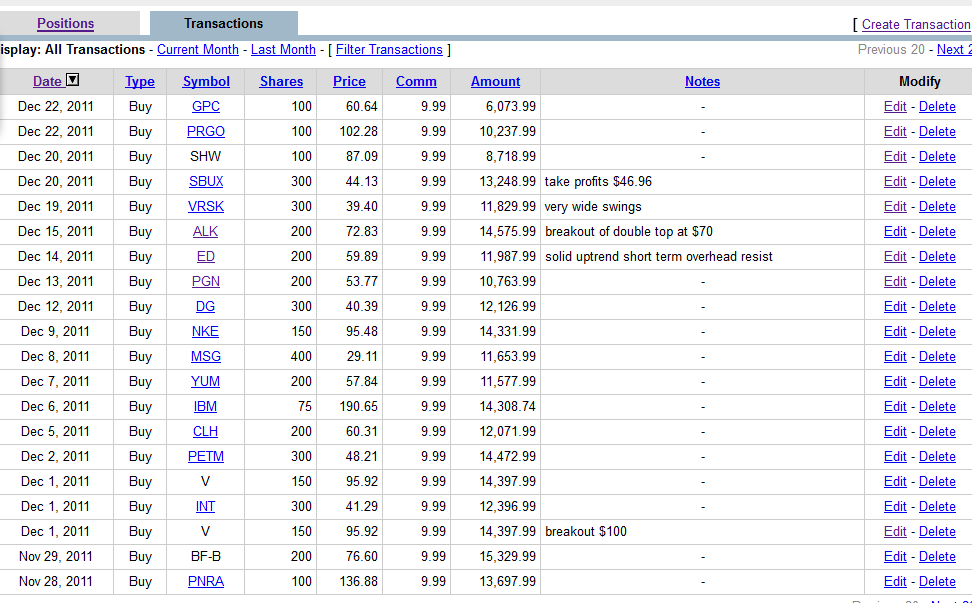This screenshot has width=972, height=603.
Task: Edit the ALK transaction
Action: (895, 231)
